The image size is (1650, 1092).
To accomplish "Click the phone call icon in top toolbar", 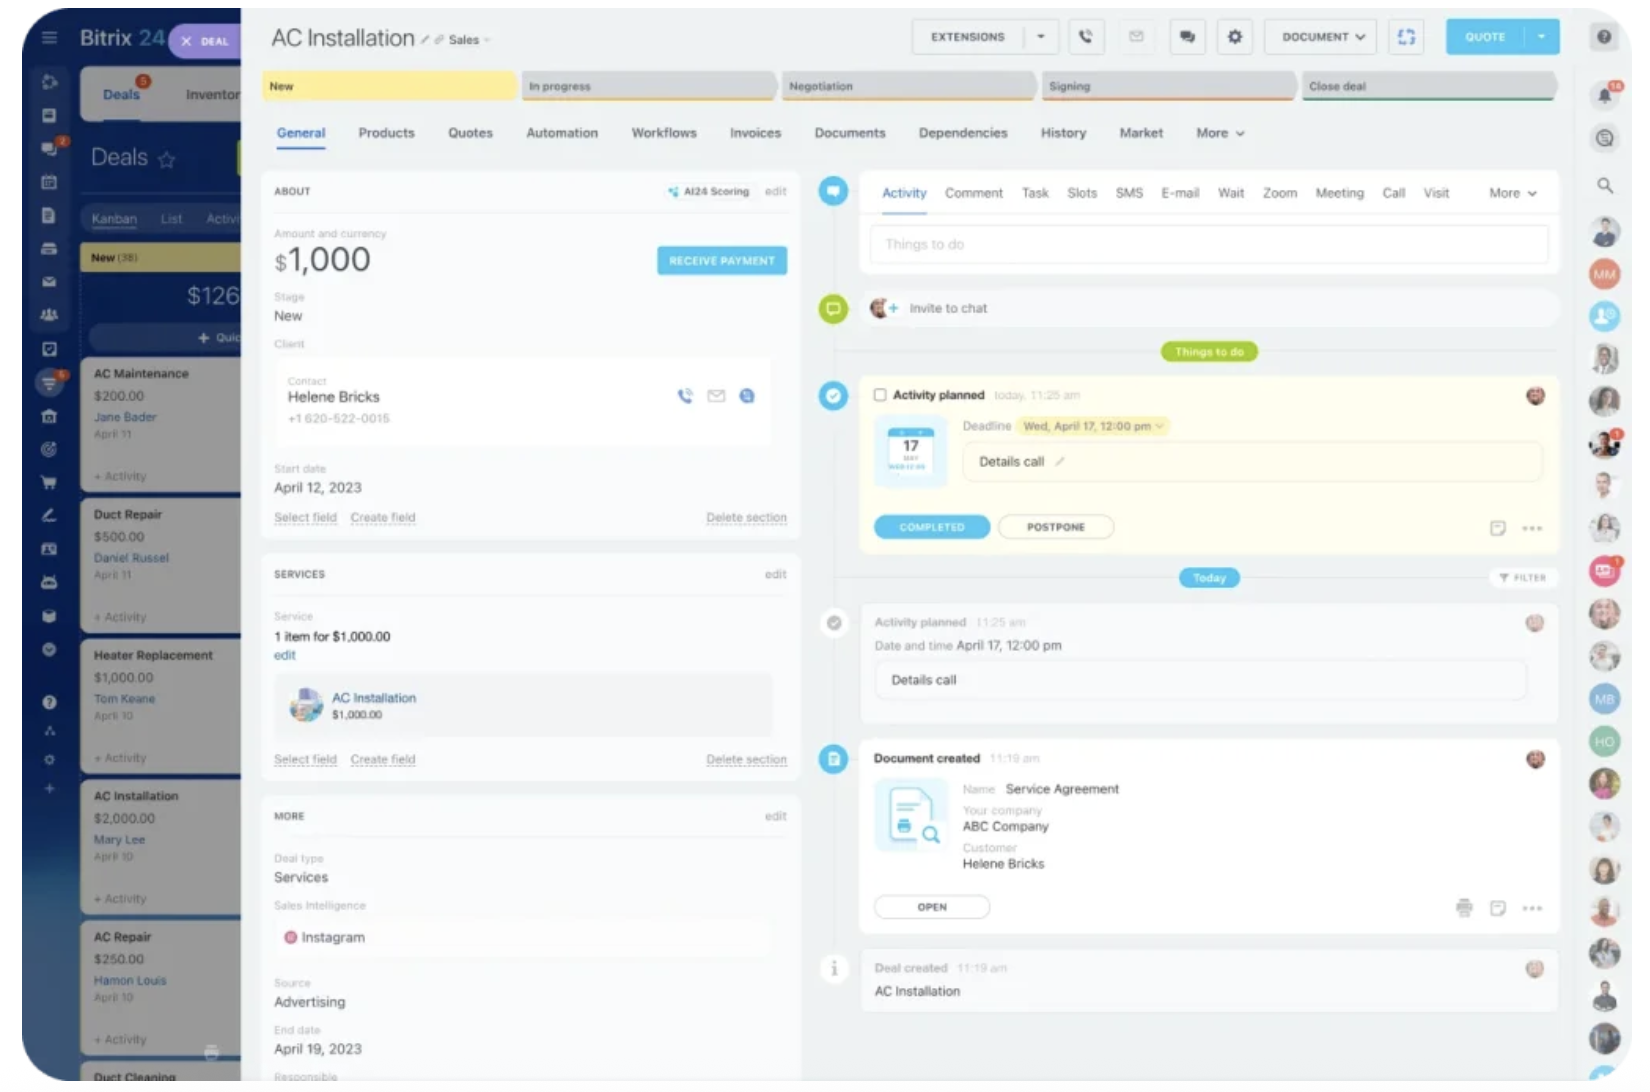I will click(x=1085, y=37).
